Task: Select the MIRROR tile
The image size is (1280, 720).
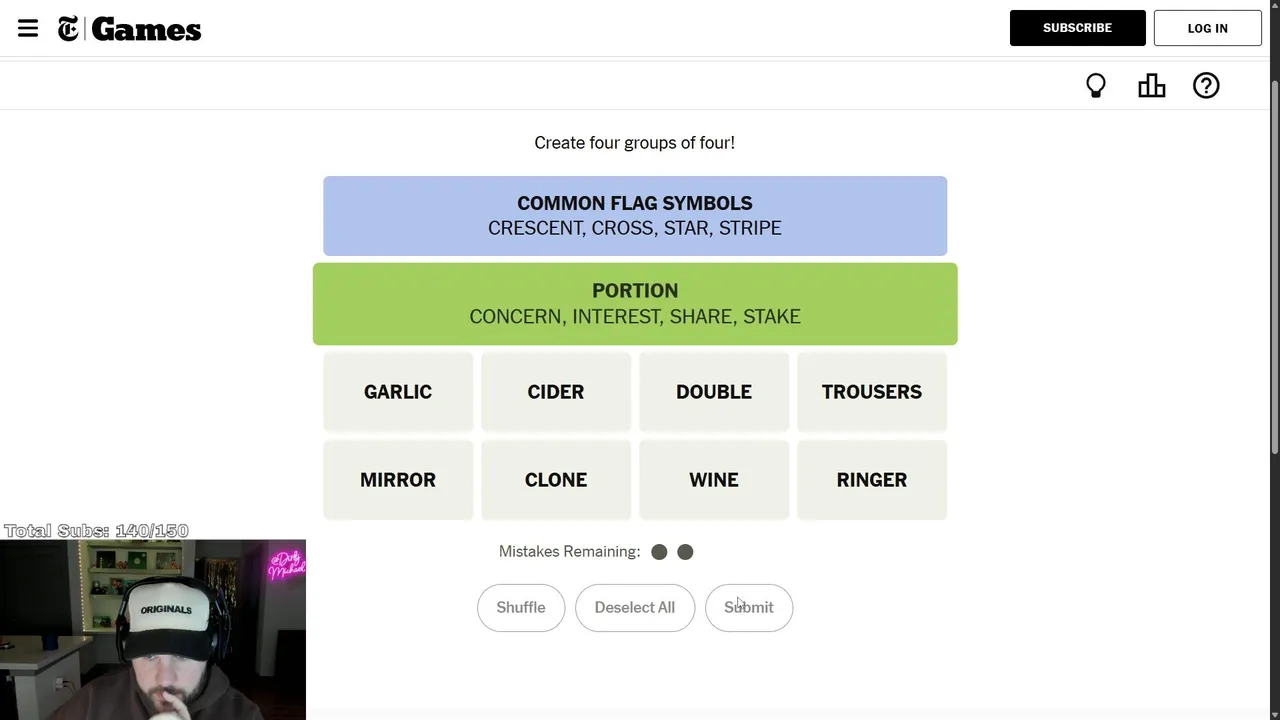Action: 398,480
